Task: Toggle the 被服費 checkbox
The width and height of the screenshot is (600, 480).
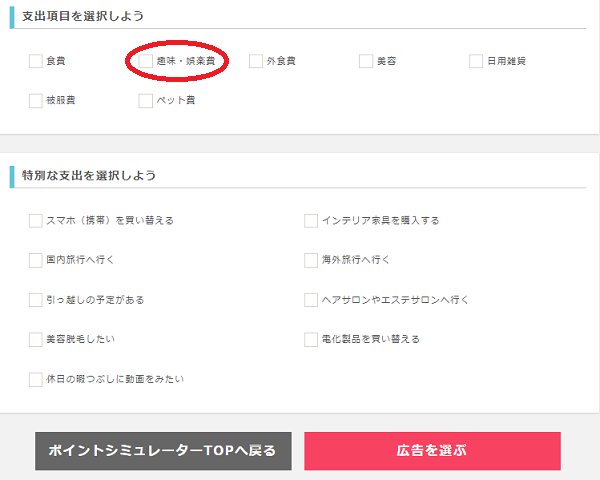Action: 36,100
